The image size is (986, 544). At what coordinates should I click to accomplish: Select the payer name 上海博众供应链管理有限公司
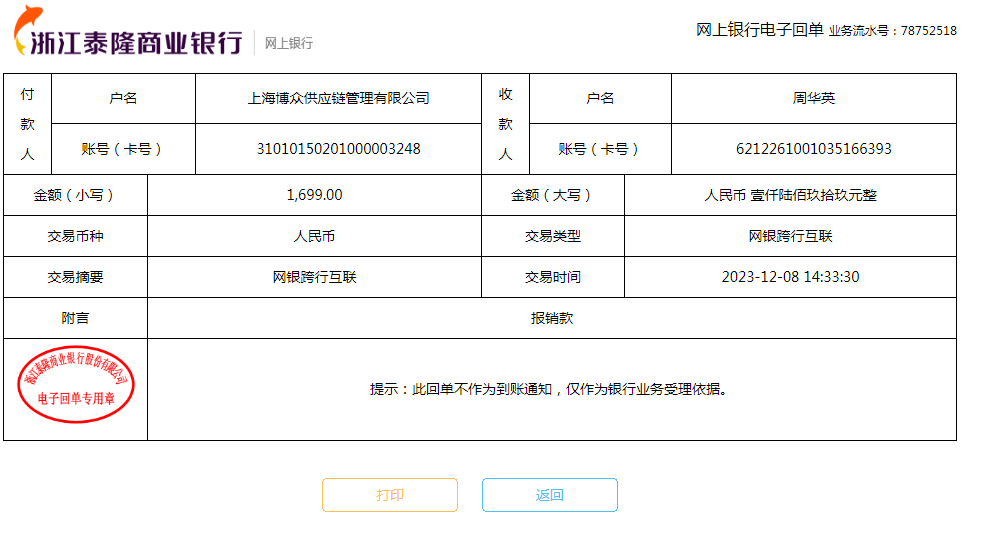coord(338,98)
